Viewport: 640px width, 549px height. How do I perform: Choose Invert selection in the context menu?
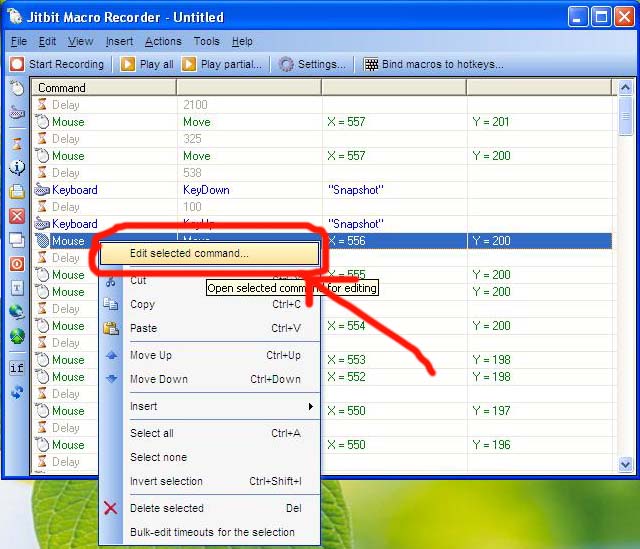click(x=209, y=481)
